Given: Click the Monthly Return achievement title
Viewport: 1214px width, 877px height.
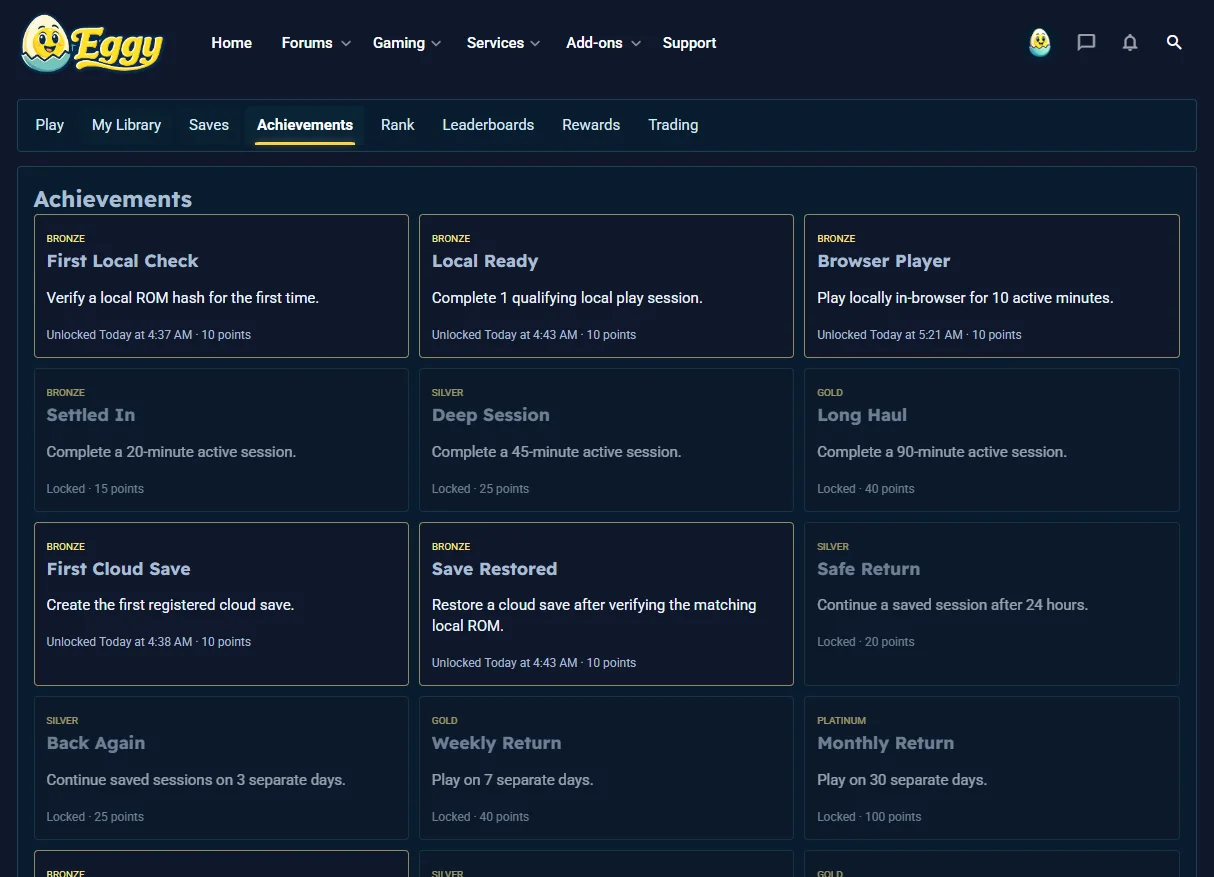Looking at the screenshot, I should tap(886, 743).
